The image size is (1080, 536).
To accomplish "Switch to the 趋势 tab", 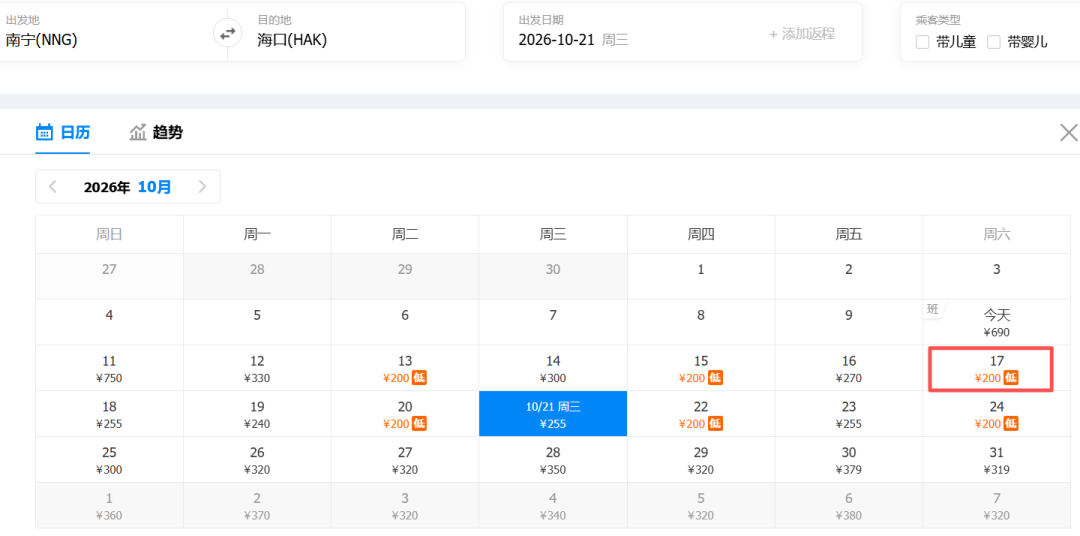I will pyautogui.click(x=156, y=132).
